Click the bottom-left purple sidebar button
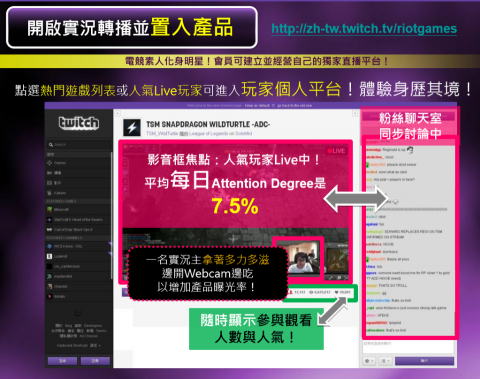This screenshot has height=379, width=480. (62, 361)
